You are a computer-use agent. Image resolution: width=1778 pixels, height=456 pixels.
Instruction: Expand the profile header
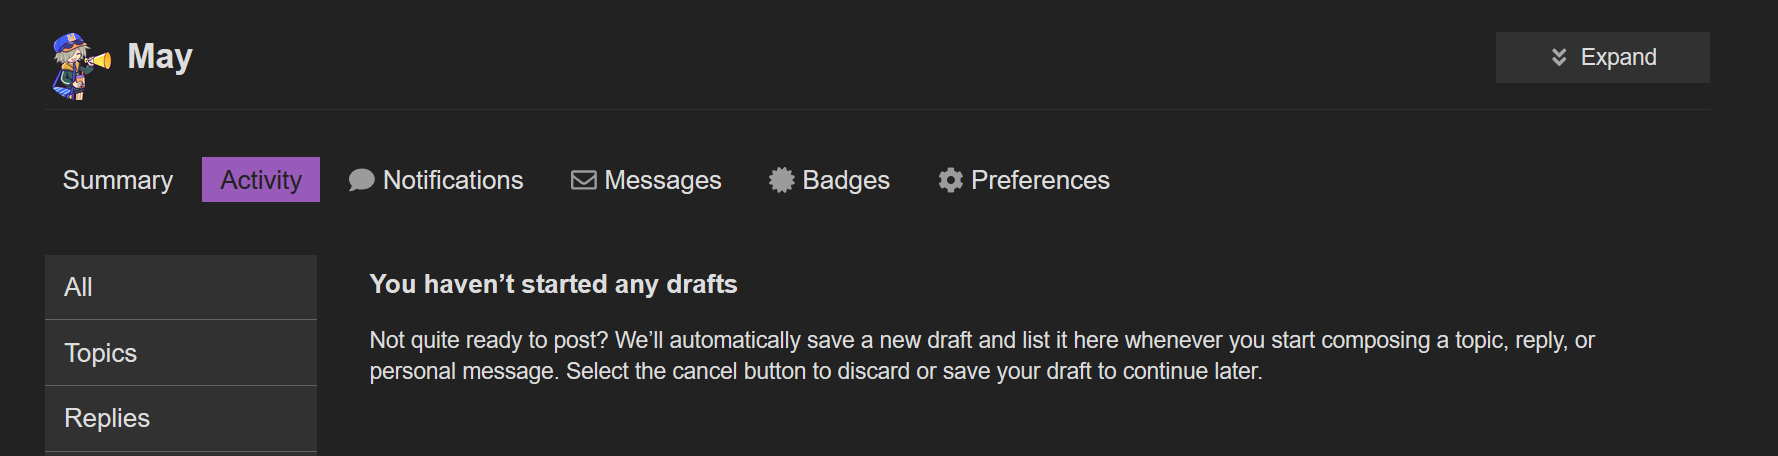click(x=1602, y=57)
